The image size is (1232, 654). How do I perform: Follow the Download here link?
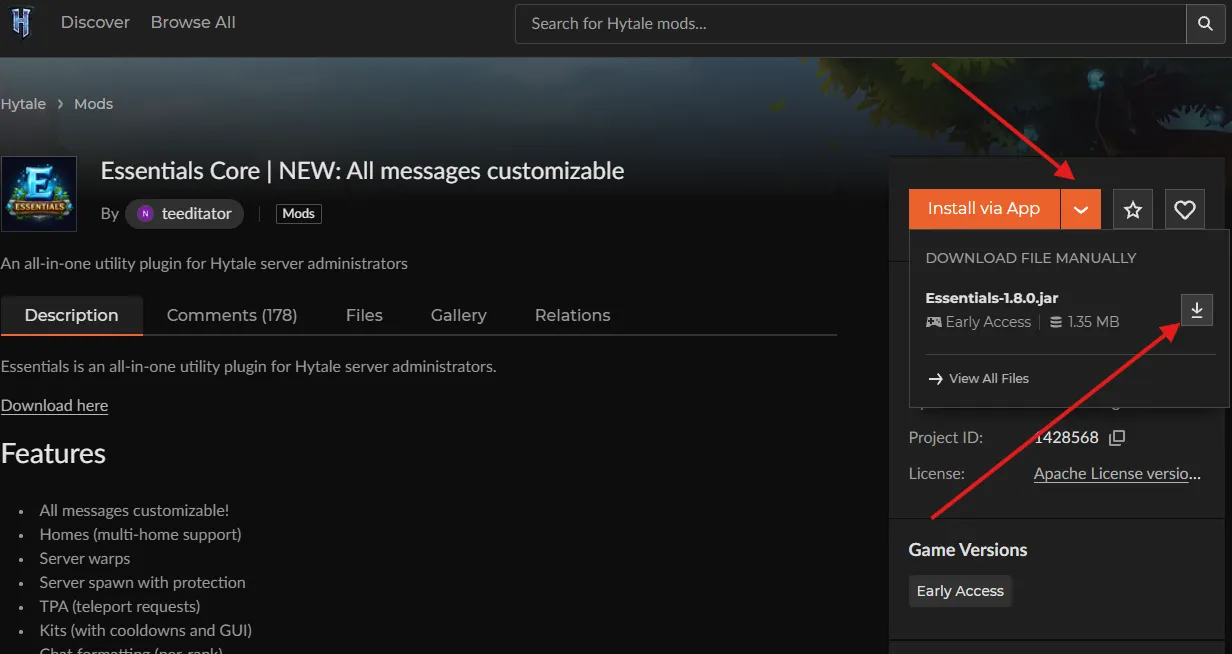coord(54,405)
